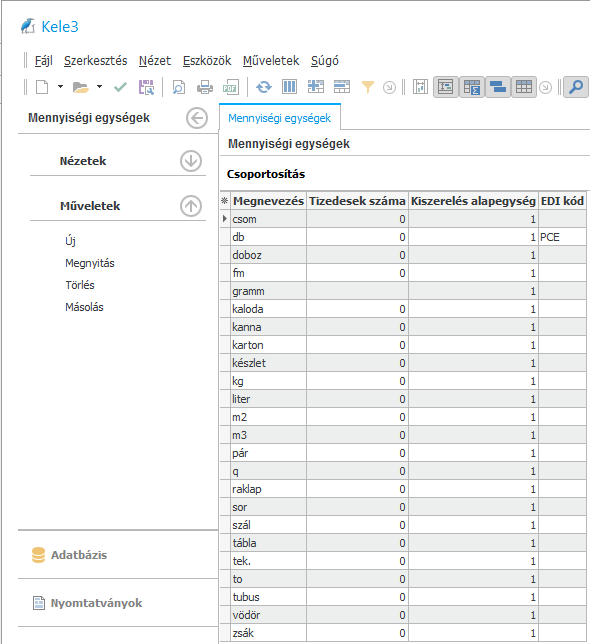Sort by Megnevezés column header
This screenshot has width=590, height=644.
coord(268,201)
